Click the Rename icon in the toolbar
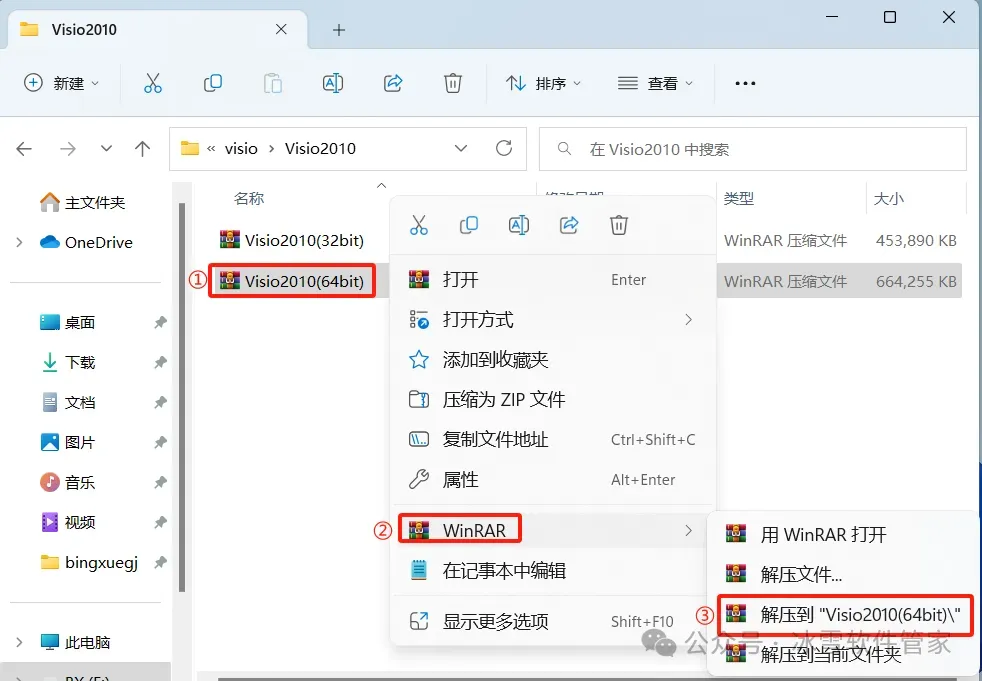Image resolution: width=982 pixels, height=681 pixels. click(333, 83)
